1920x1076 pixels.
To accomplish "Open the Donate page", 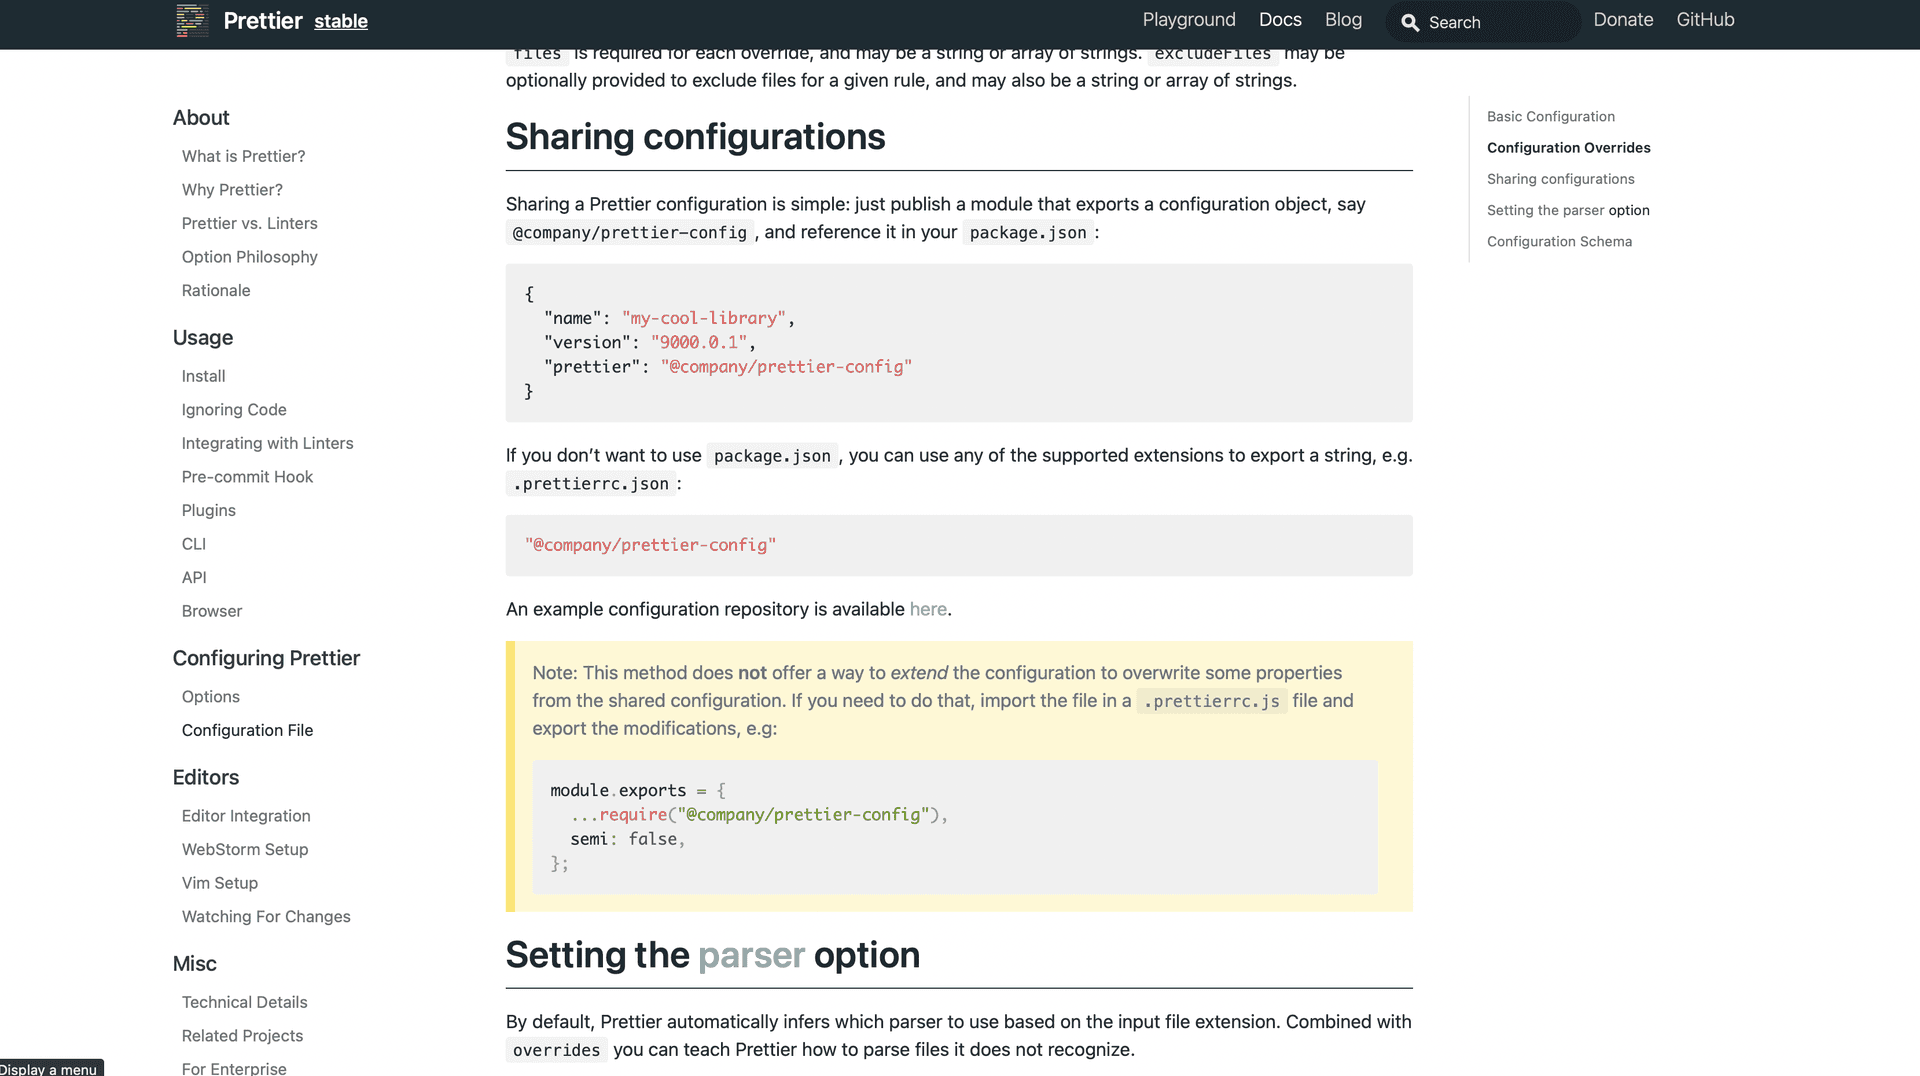I will click(1623, 20).
